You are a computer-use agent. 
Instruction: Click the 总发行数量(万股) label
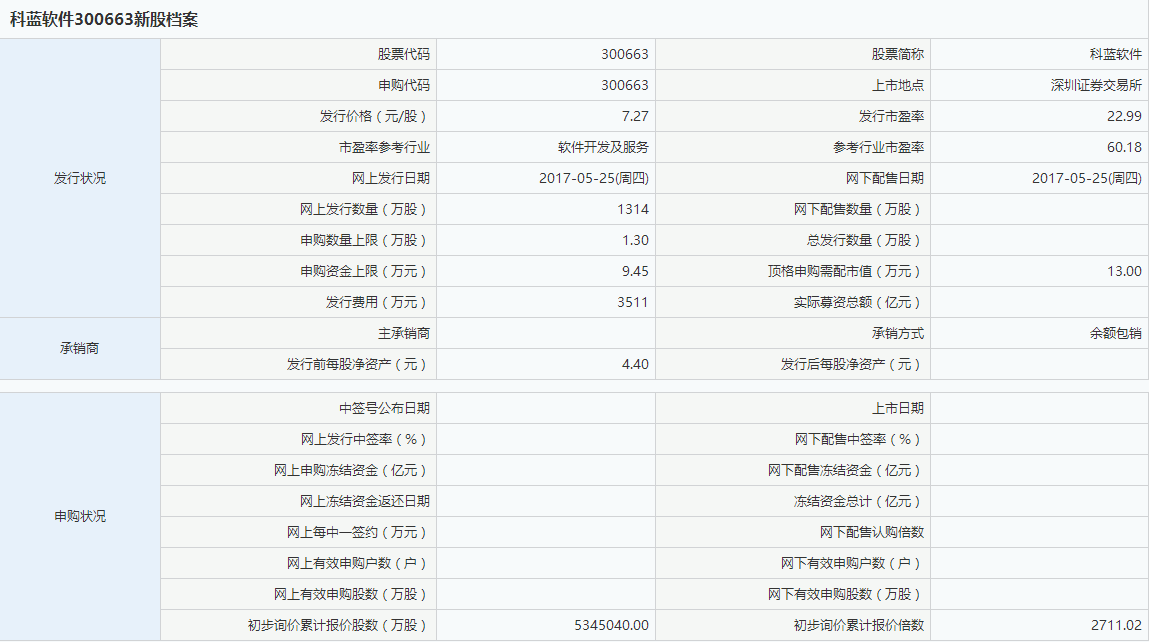point(865,240)
